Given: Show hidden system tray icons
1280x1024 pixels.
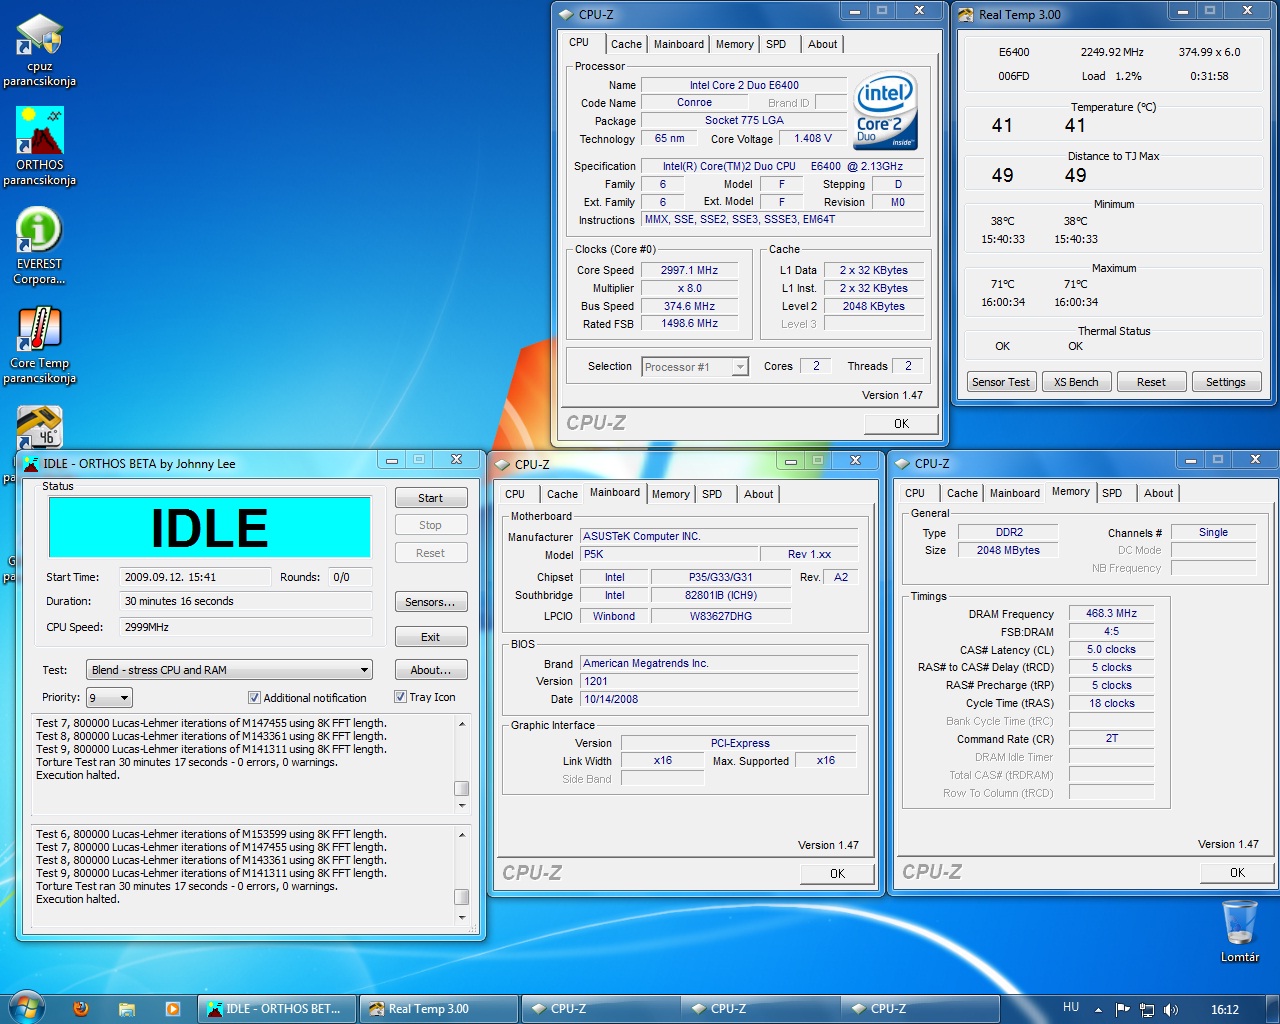Looking at the screenshot, I should coord(1098,1010).
